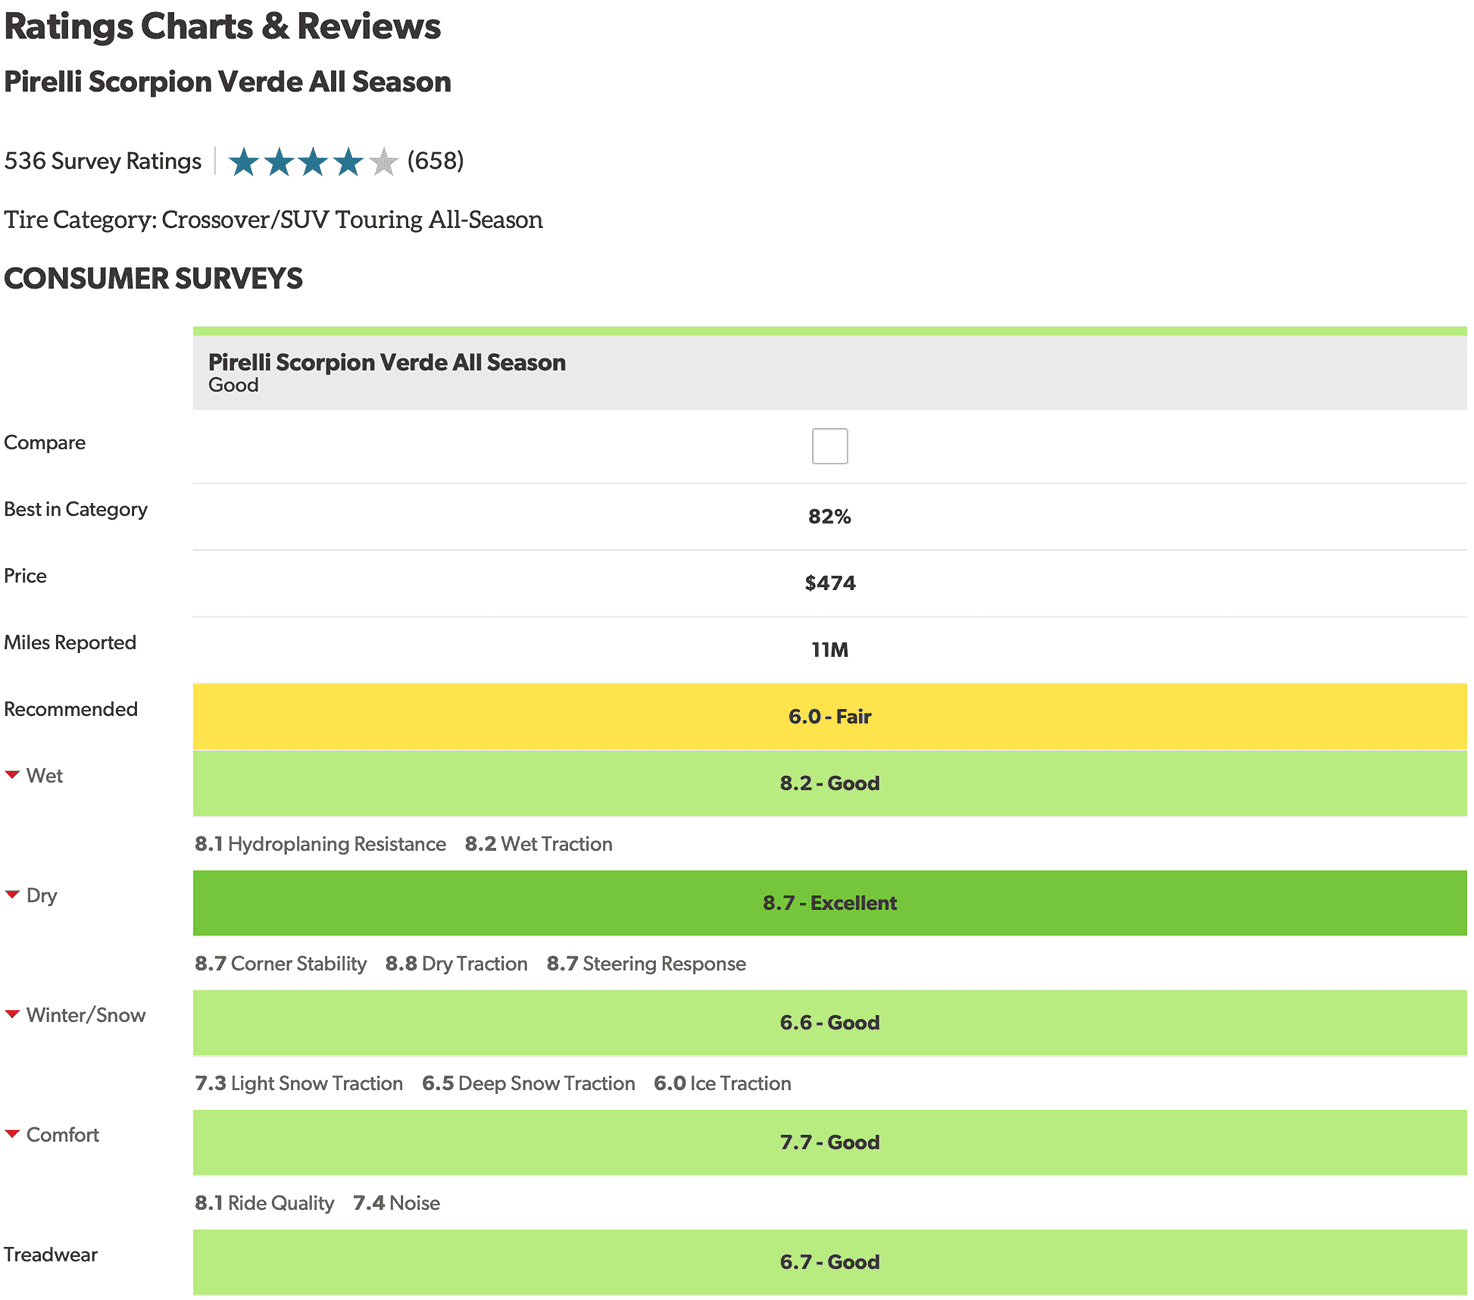Select the 6.0 - Fair recommended bar

[830, 717]
